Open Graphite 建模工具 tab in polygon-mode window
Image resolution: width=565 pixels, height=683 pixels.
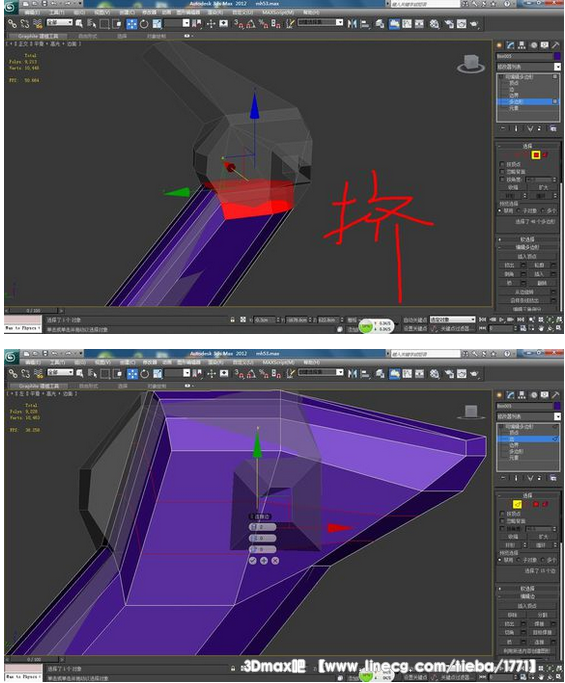[38, 36]
